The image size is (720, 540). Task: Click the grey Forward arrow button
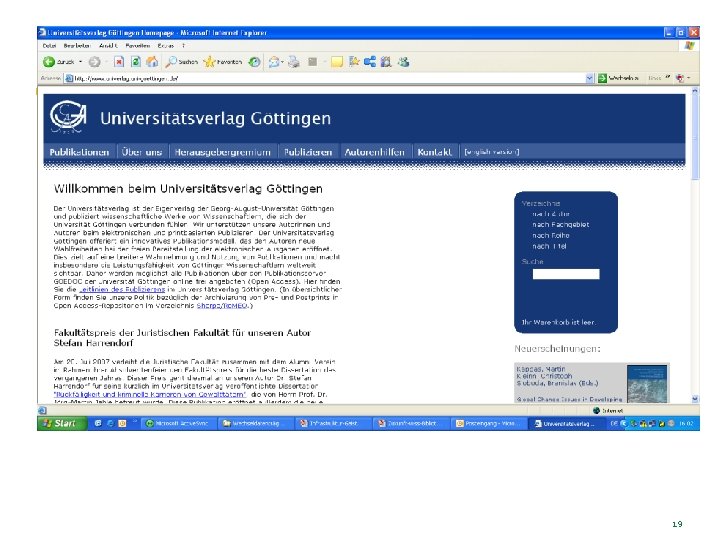click(94, 62)
